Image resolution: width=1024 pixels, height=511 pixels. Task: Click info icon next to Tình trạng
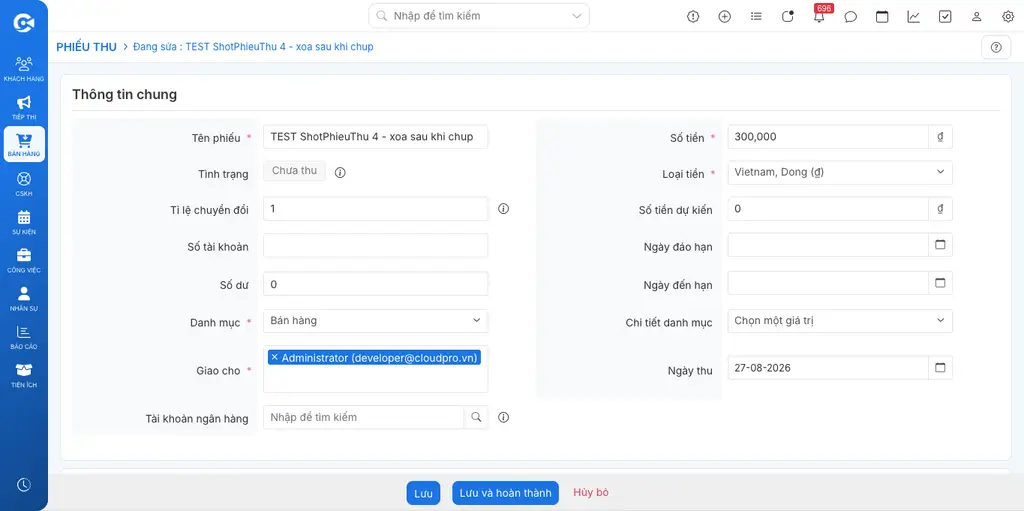pos(340,173)
